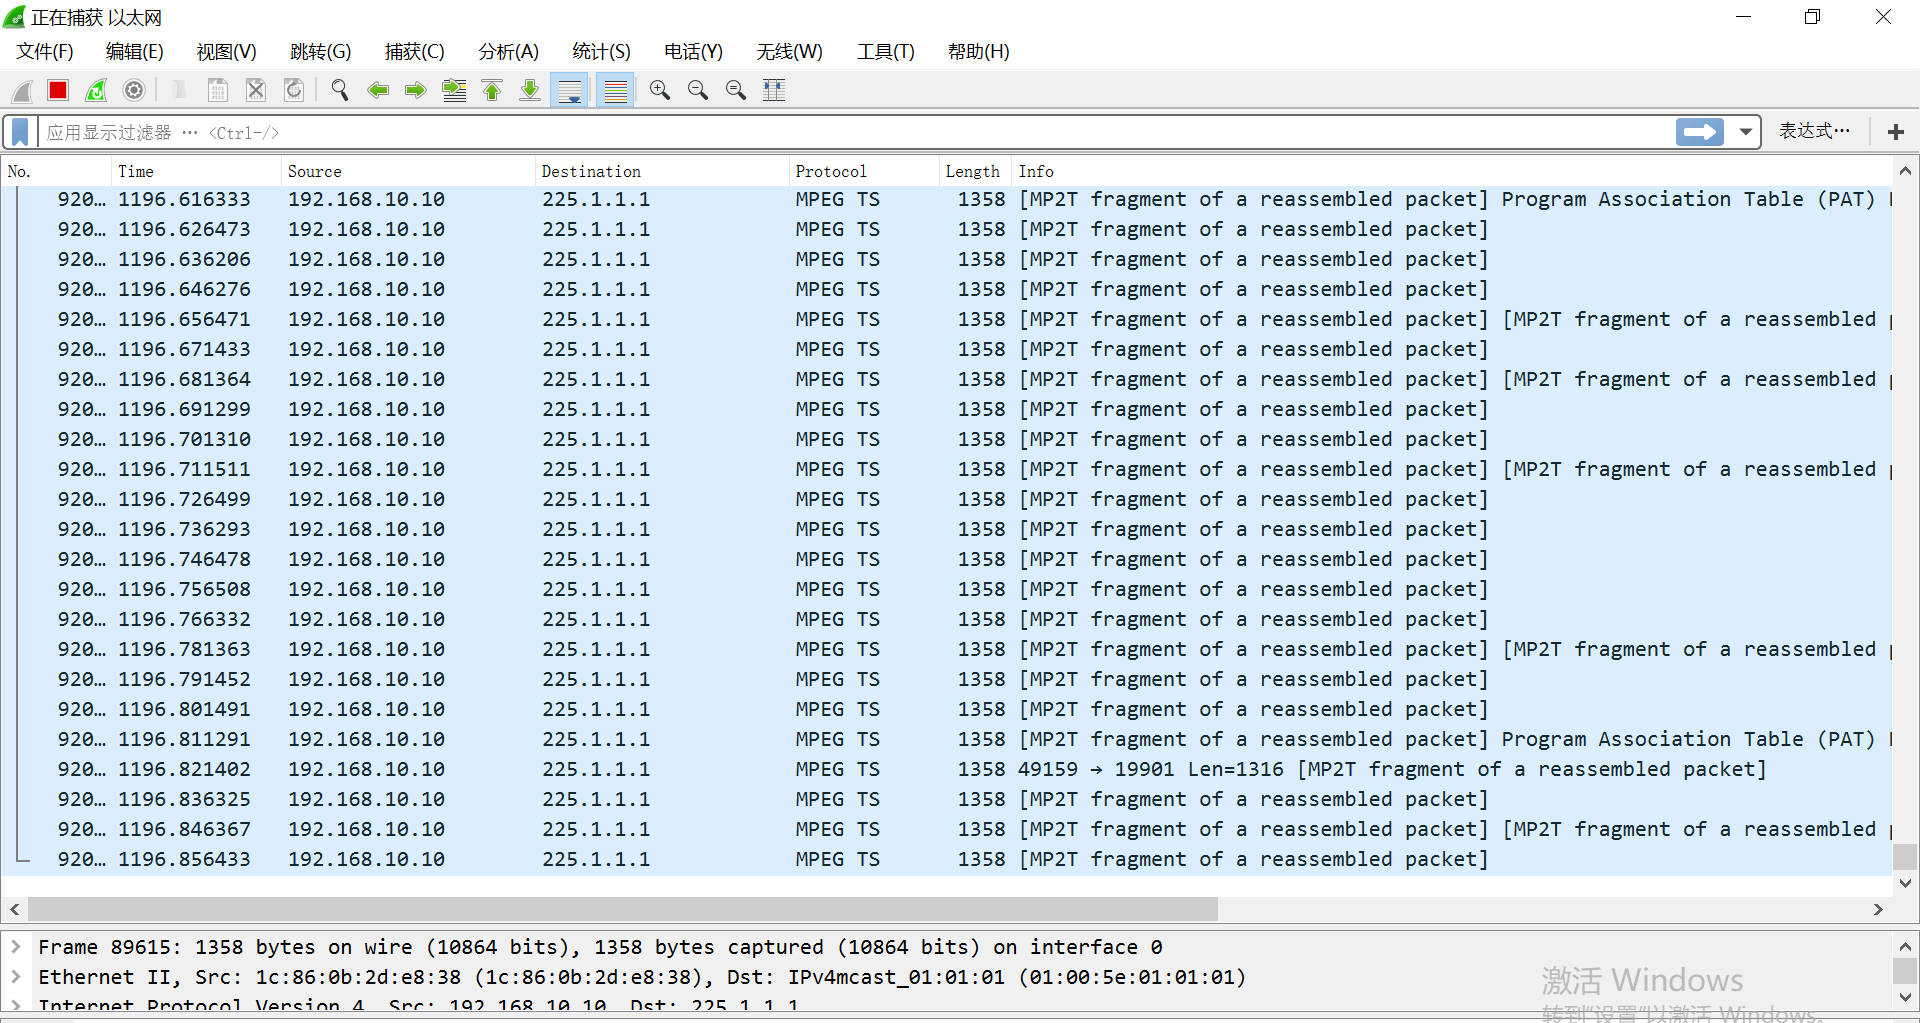Open find packet magnifier tool
Image resolution: width=1920 pixels, height=1023 pixels.
pos(340,91)
